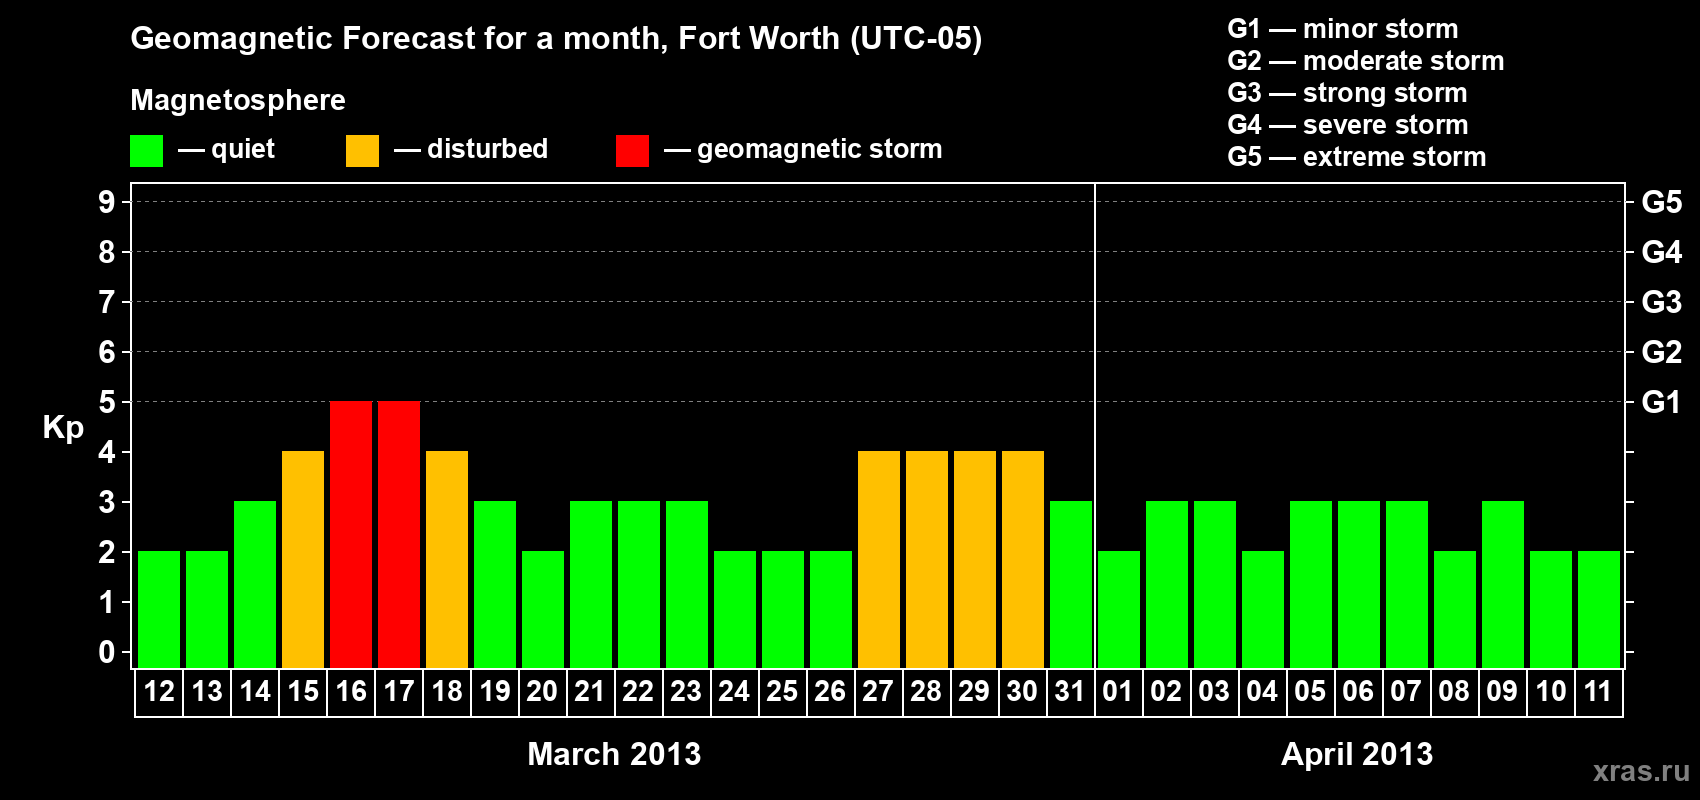Viewport: 1700px width, 800px height.
Task: Click the orange bar for March 30
Action: click(x=1023, y=559)
